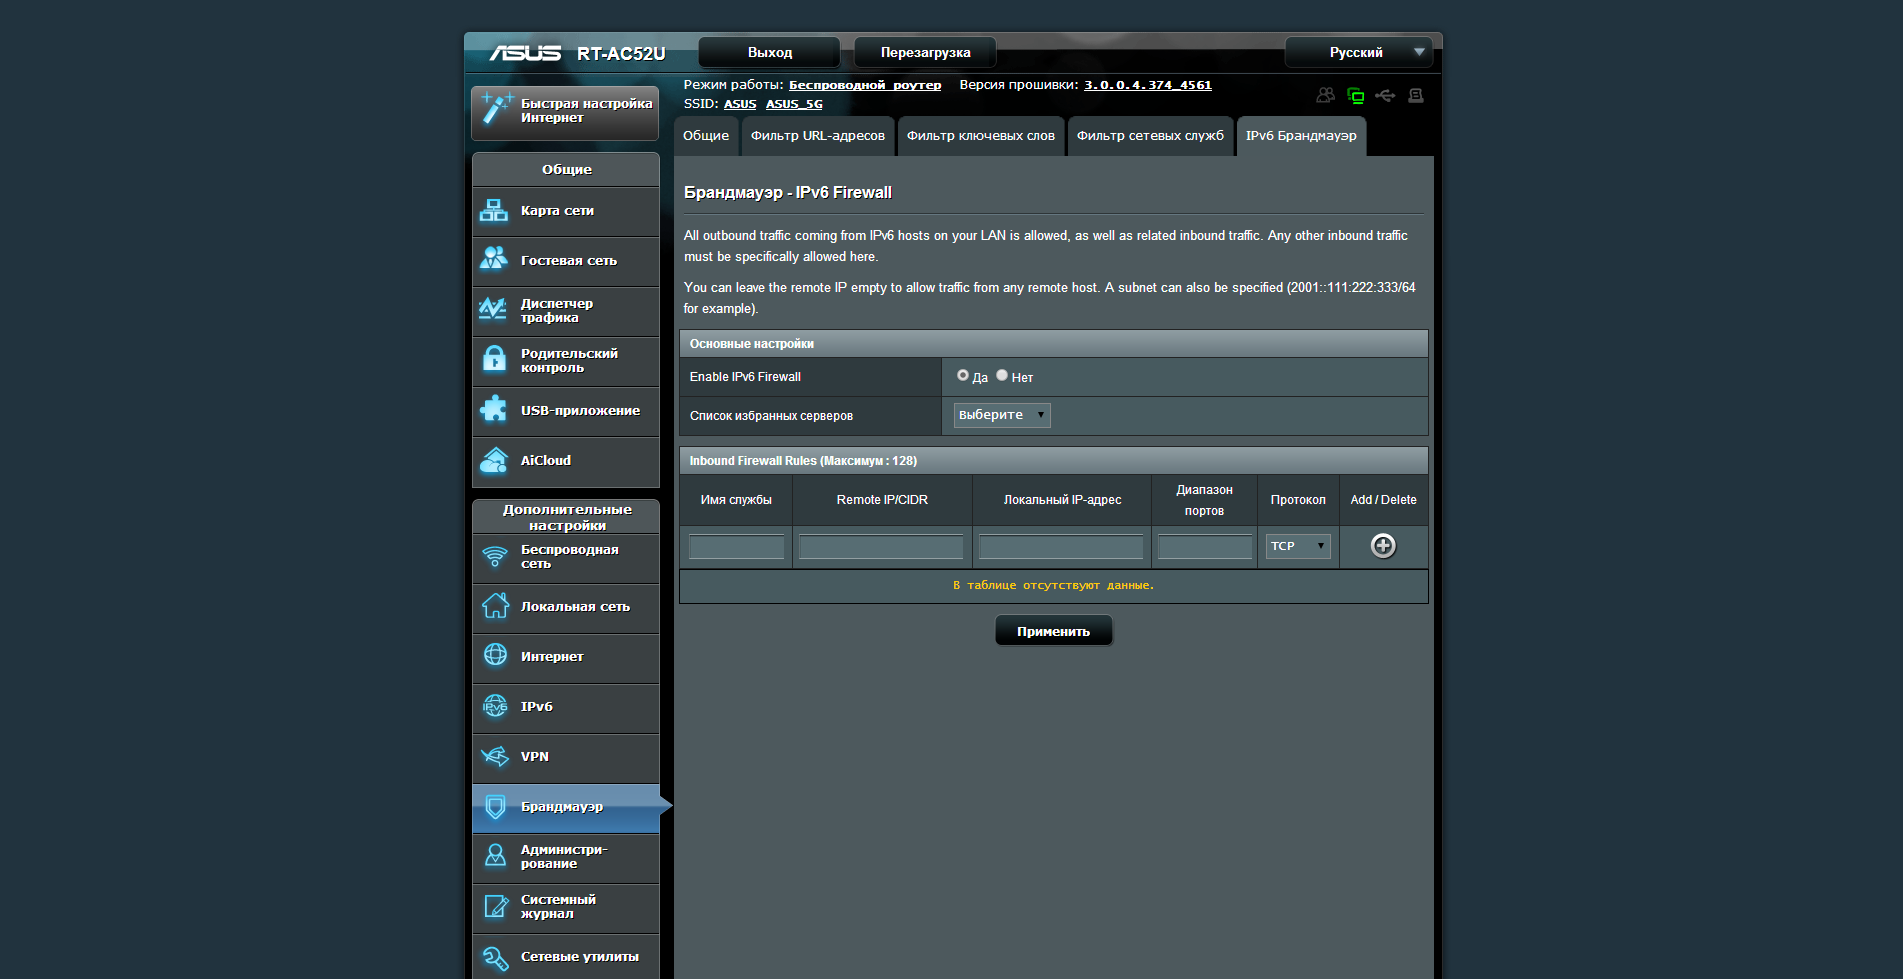The height and width of the screenshot is (979, 1903).
Task: Click the ASUS_5G SSID link
Action: coord(794,104)
